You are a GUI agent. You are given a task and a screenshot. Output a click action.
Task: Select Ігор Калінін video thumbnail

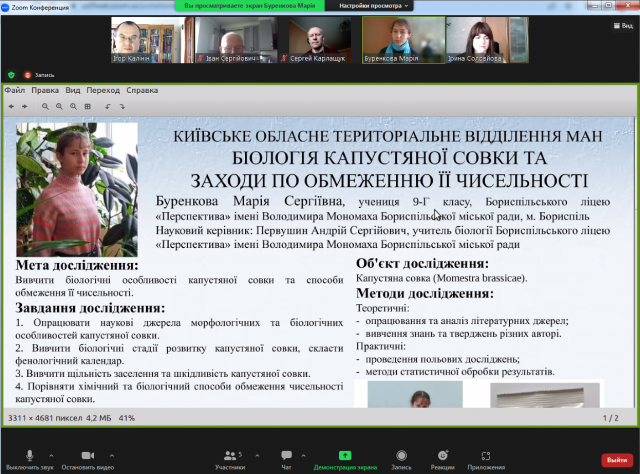click(152, 40)
